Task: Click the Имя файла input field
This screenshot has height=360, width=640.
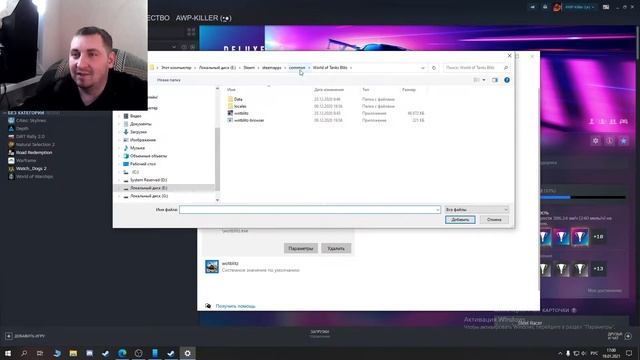Action: pos(310,209)
